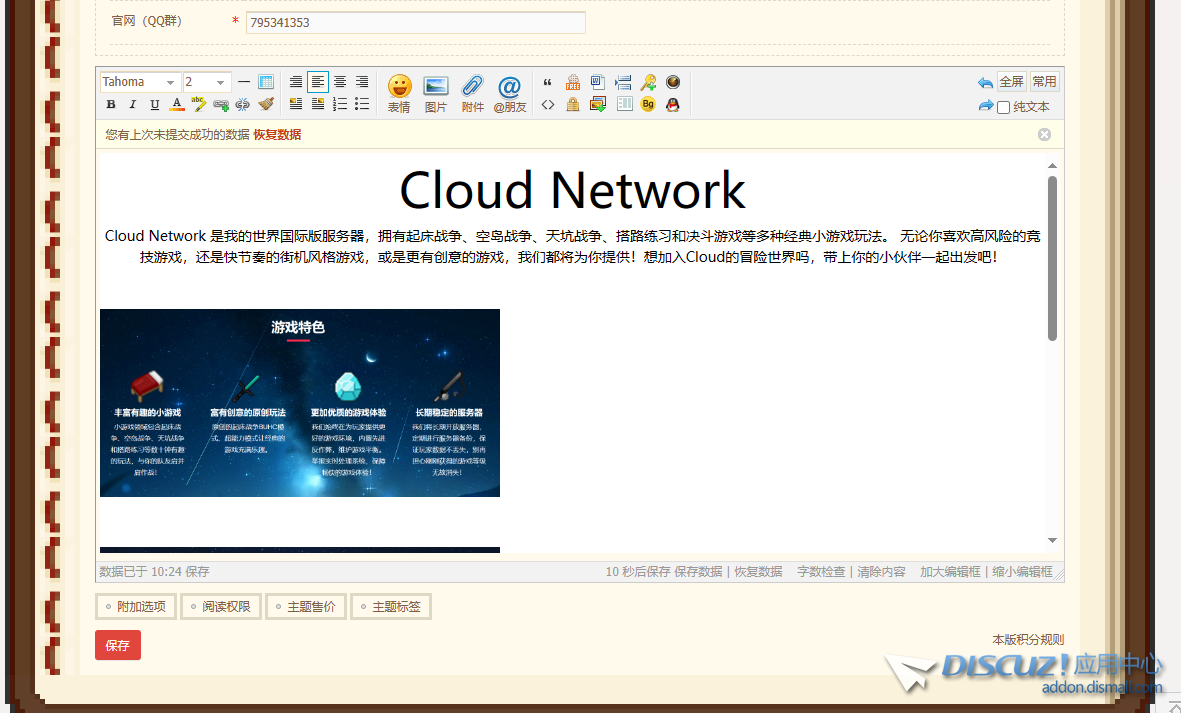Undo last edit with the blue arrow
The width and height of the screenshot is (1181, 713).
click(984, 81)
